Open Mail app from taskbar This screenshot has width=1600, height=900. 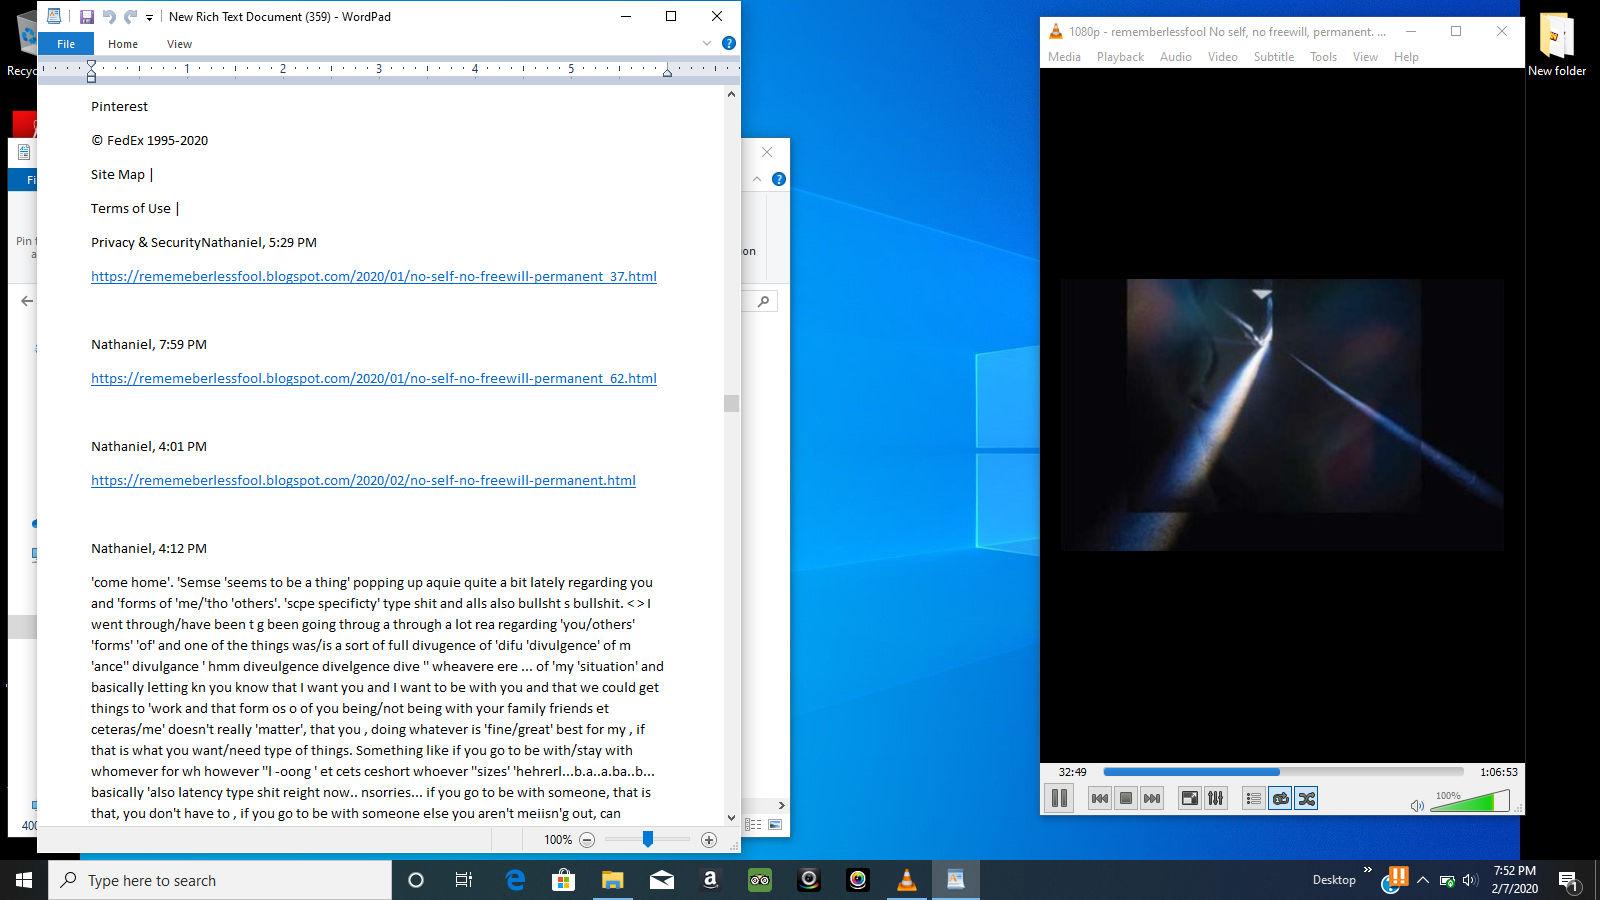point(661,880)
